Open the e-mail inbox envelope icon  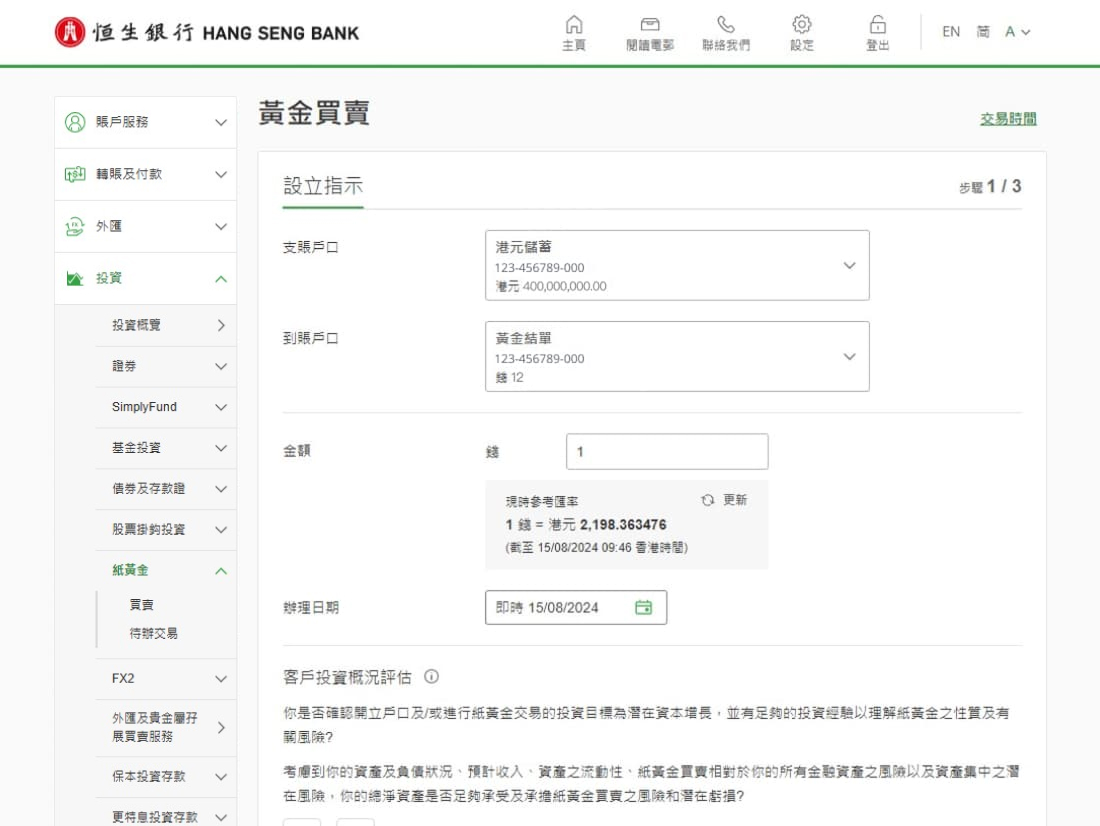point(650,24)
